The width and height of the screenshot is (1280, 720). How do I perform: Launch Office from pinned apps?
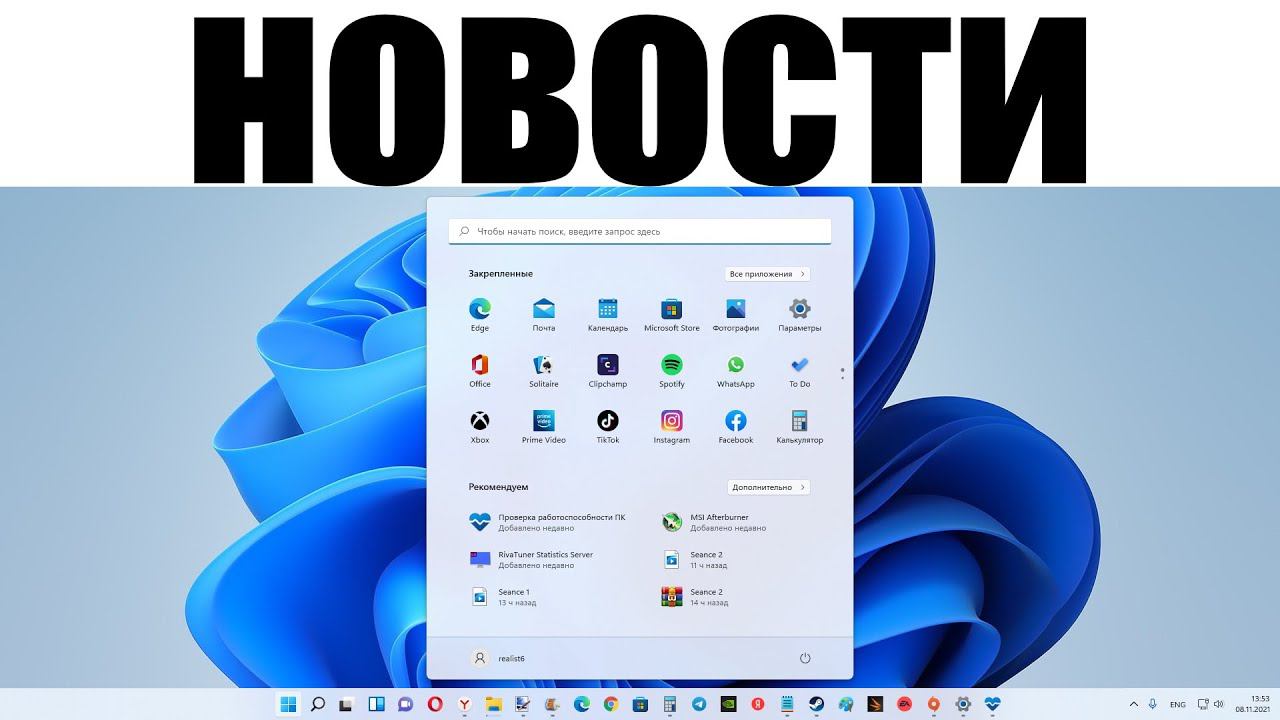[x=480, y=370]
